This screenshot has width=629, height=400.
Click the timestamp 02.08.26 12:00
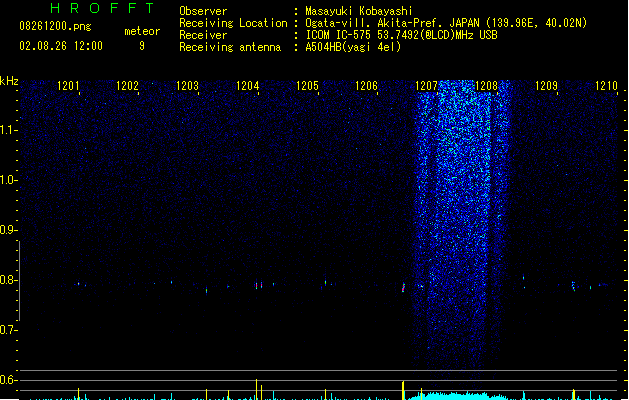61,46
